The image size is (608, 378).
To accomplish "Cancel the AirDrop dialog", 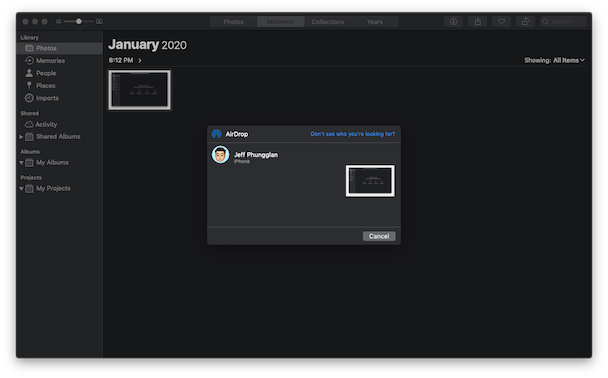I will 379,236.
